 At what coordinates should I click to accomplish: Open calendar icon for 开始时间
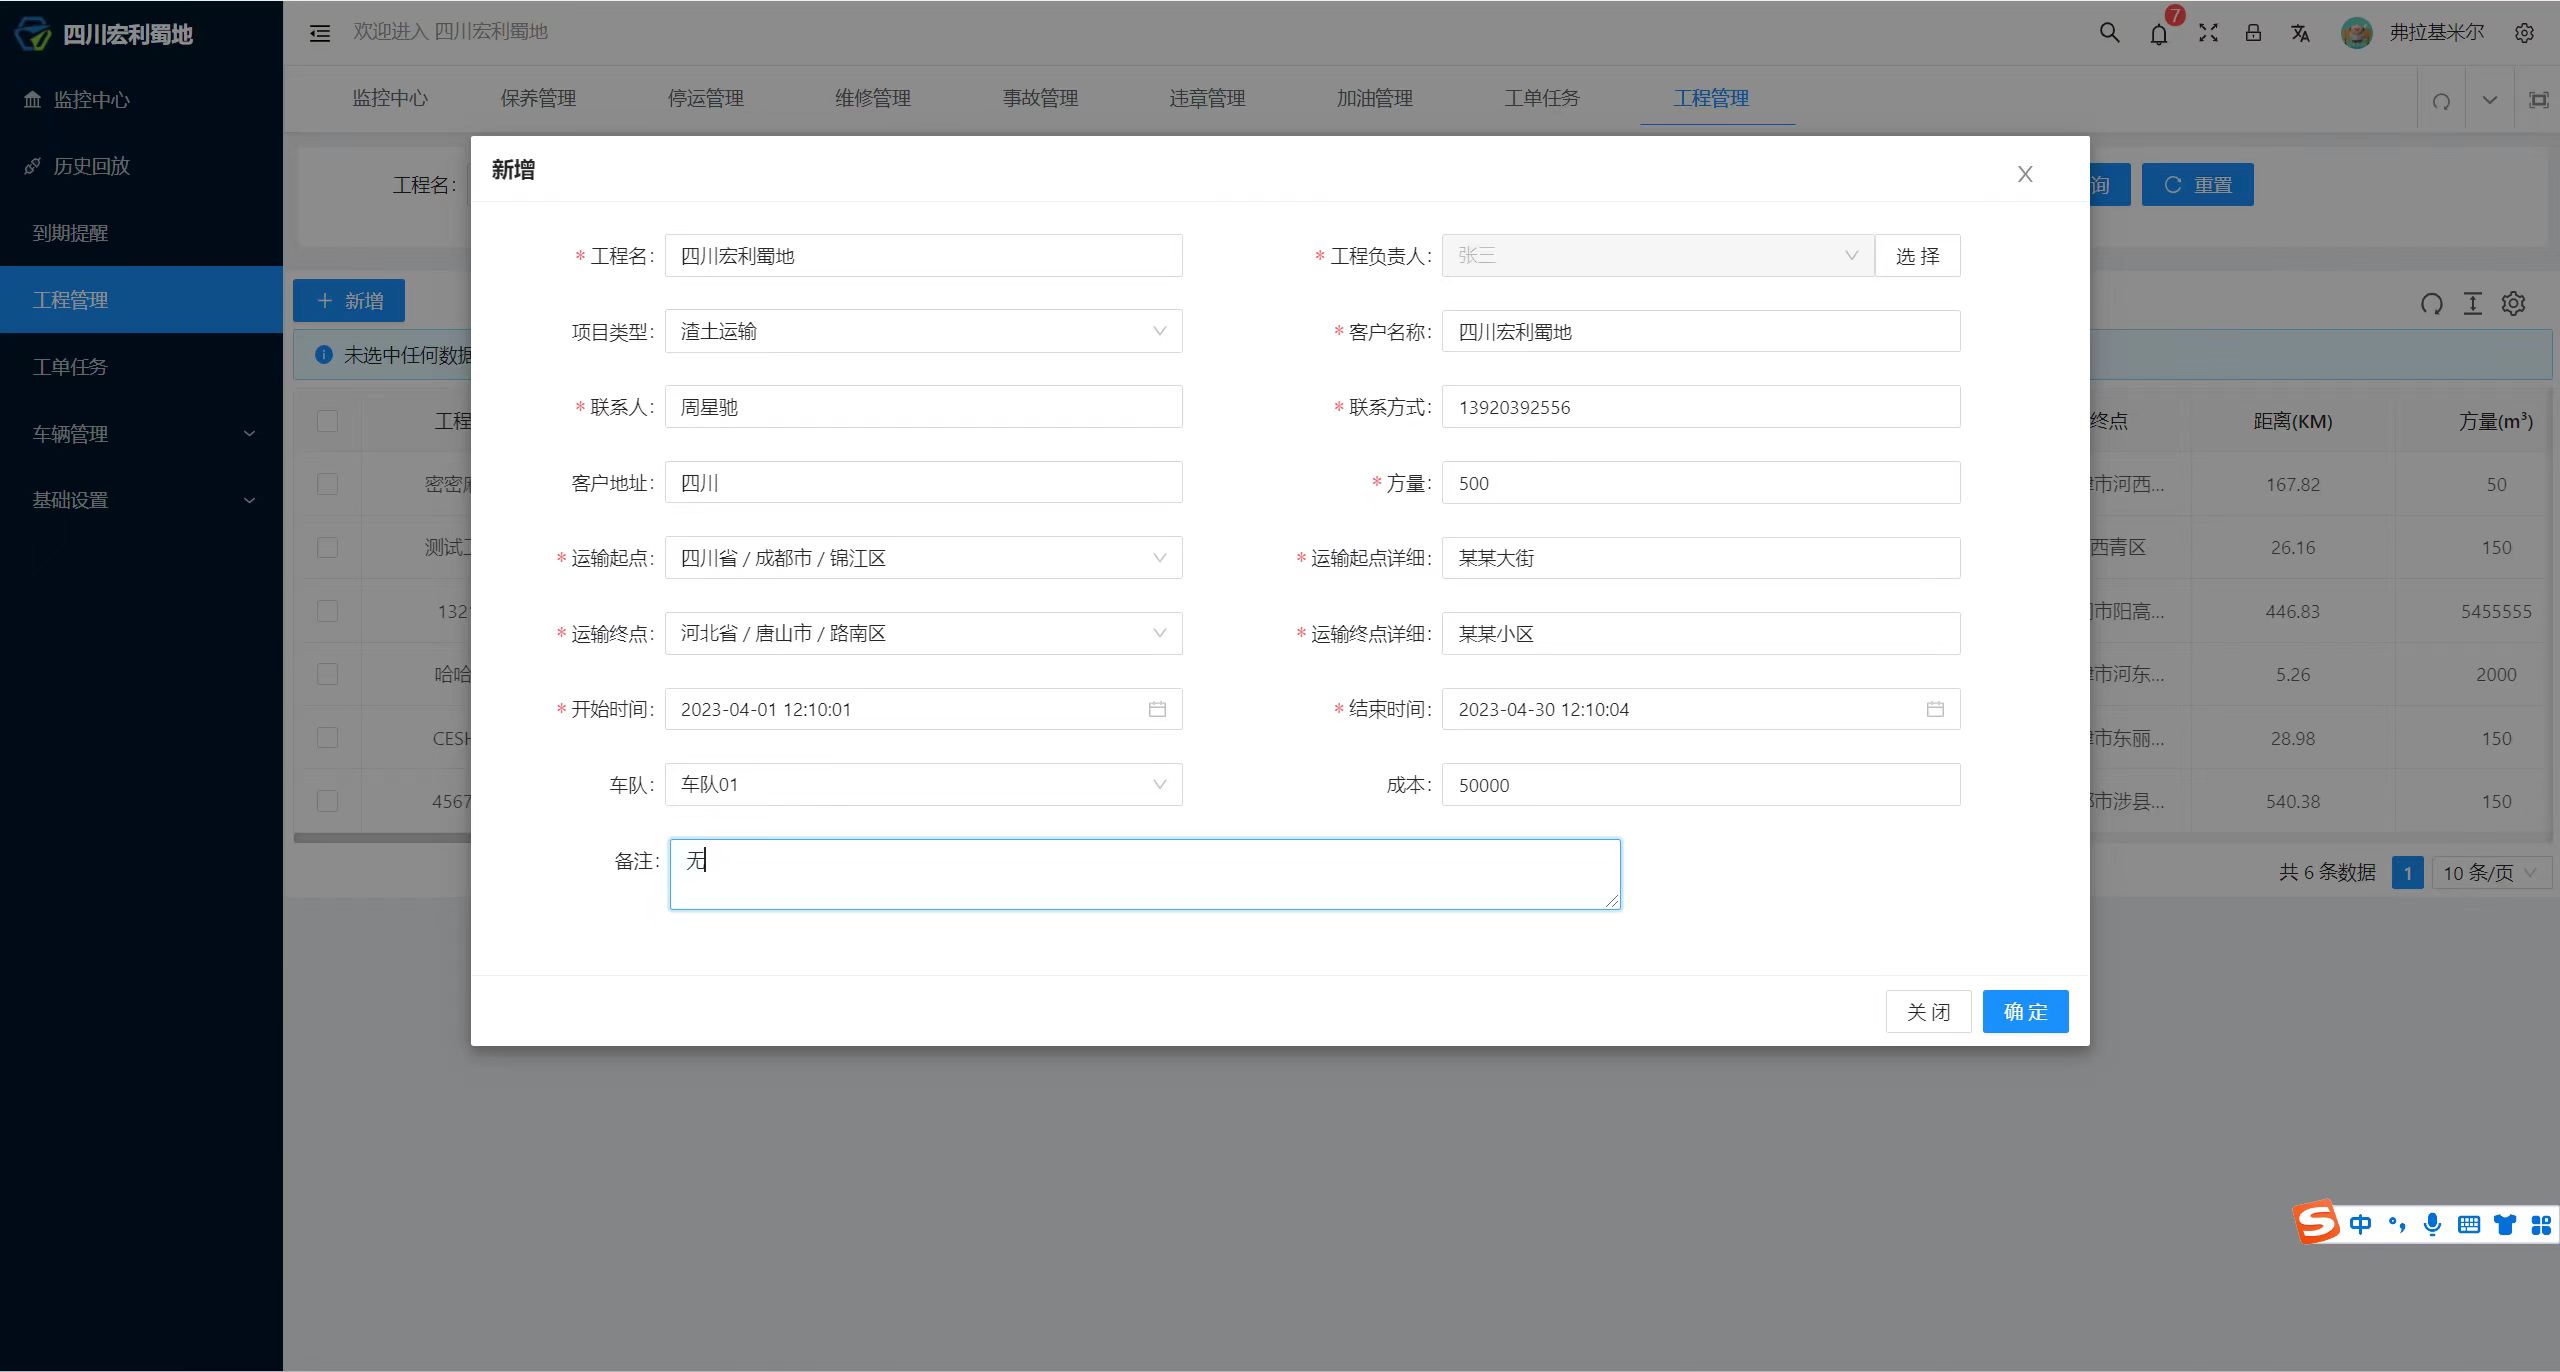[x=1157, y=709]
